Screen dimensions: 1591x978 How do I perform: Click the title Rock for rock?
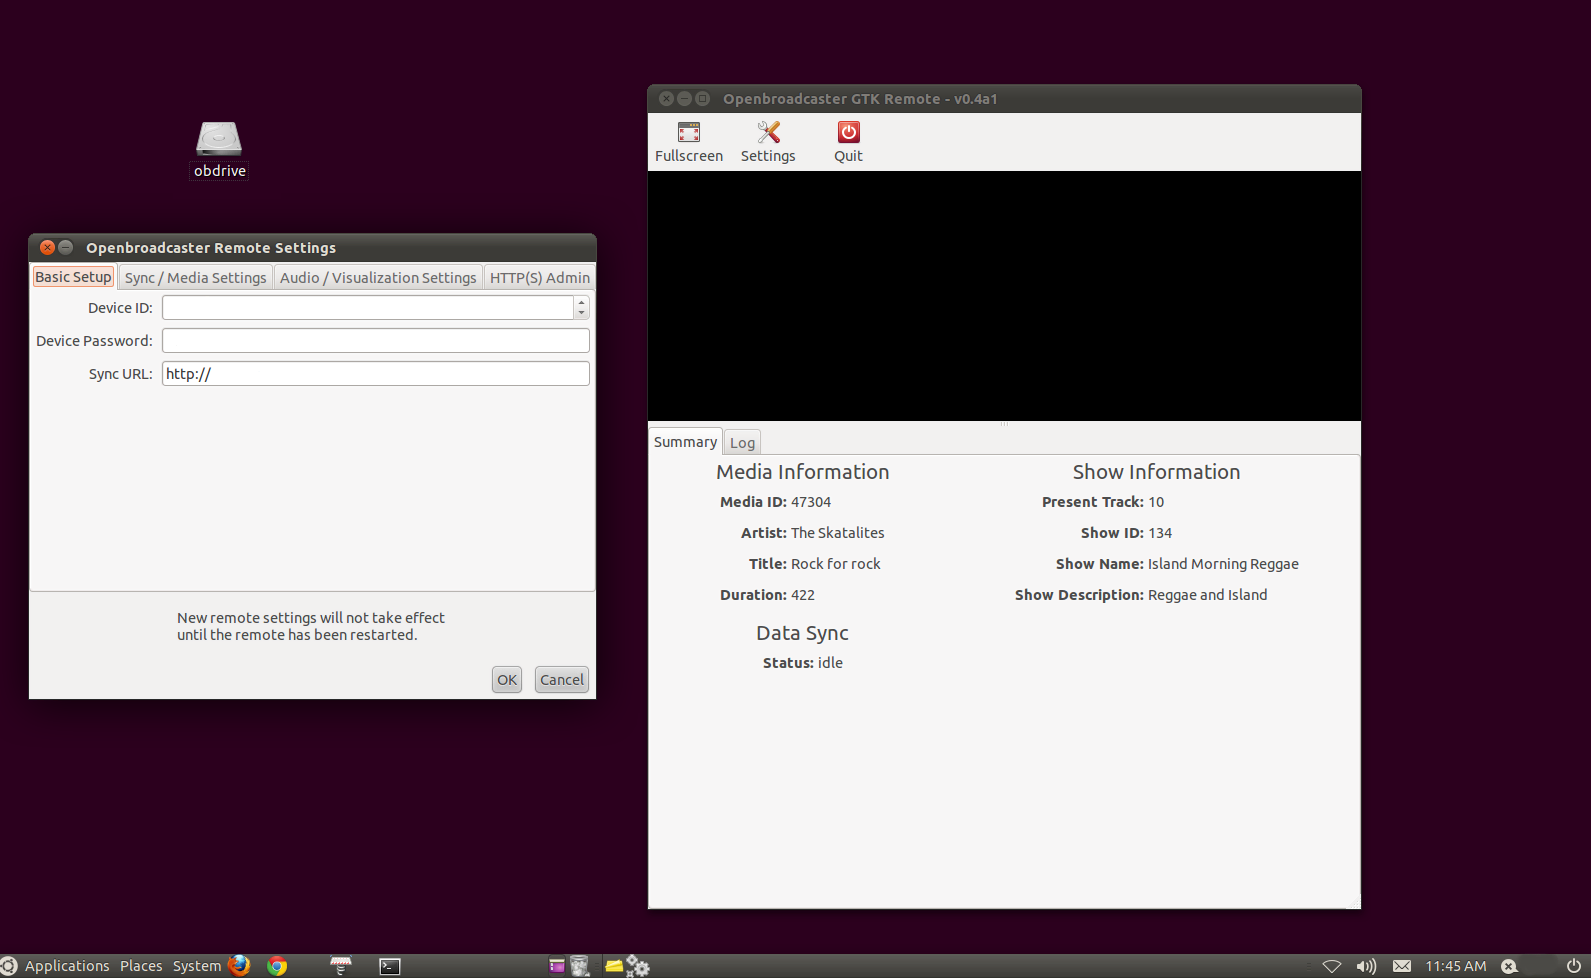836,564
